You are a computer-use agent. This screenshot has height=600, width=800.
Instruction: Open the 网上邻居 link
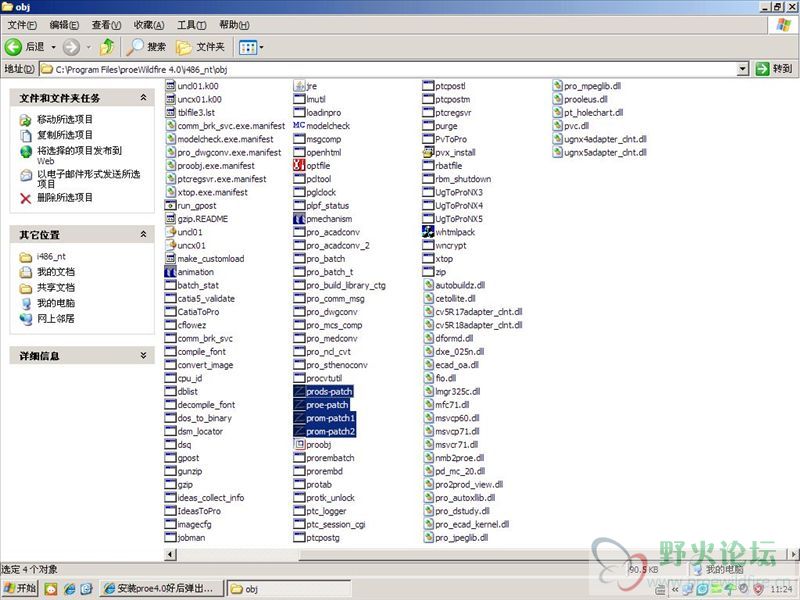pos(56,318)
